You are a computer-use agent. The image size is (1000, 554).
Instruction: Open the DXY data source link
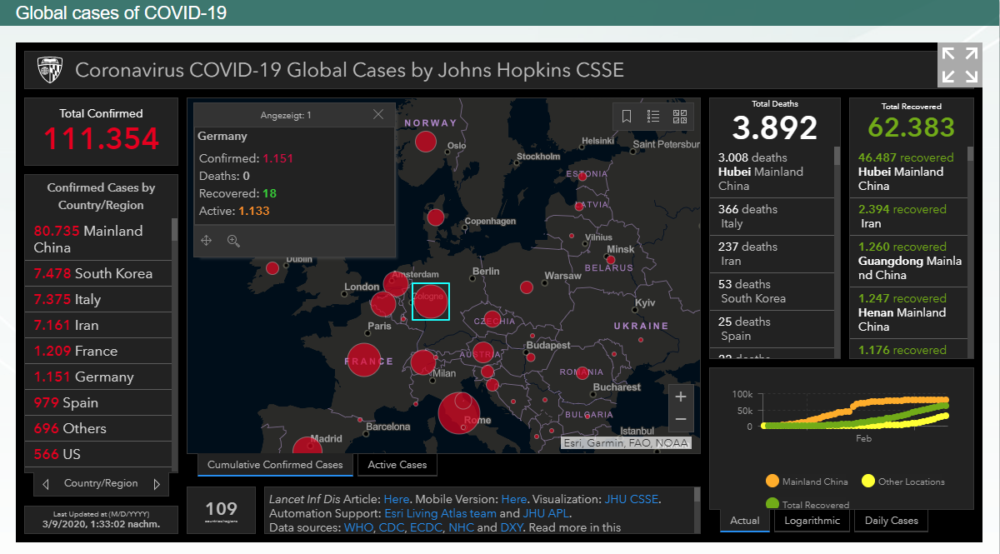click(511, 527)
